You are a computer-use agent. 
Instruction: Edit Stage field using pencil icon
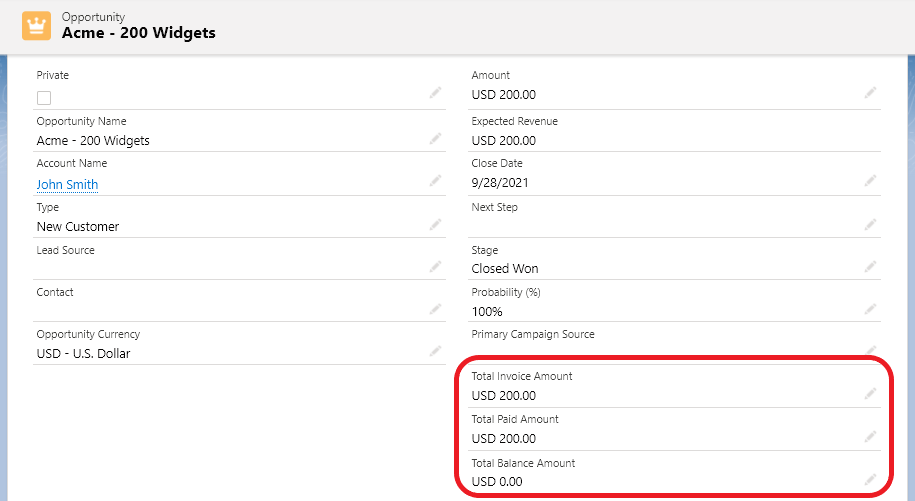coord(871,266)
